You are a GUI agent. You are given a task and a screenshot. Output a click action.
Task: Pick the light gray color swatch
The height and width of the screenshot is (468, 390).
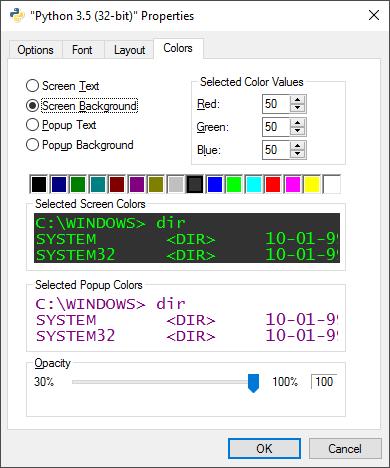(x=176, y=184)
